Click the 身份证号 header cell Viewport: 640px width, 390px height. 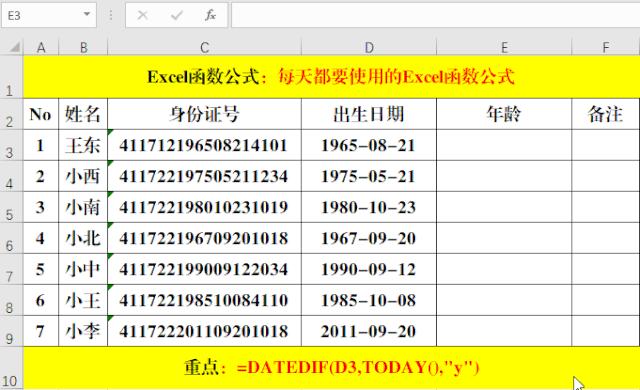204,114
